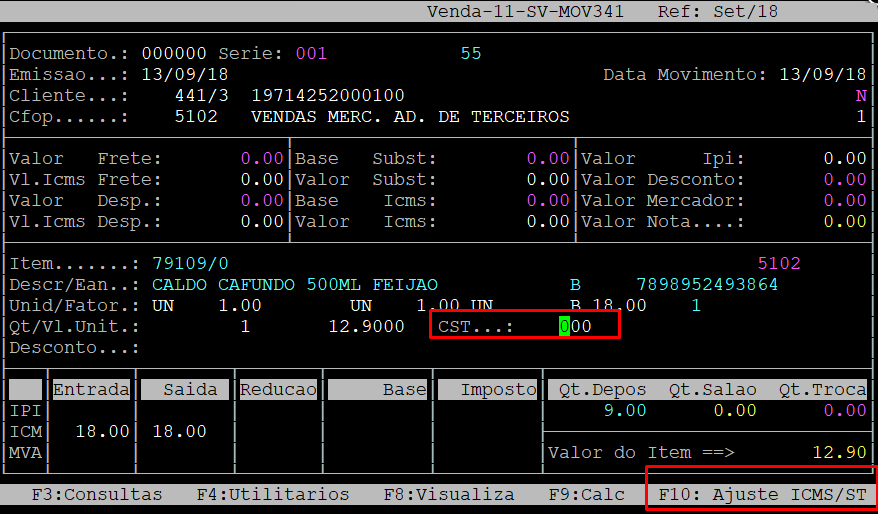Open F4:Utilitarios from the function bar

pos(273,494)
